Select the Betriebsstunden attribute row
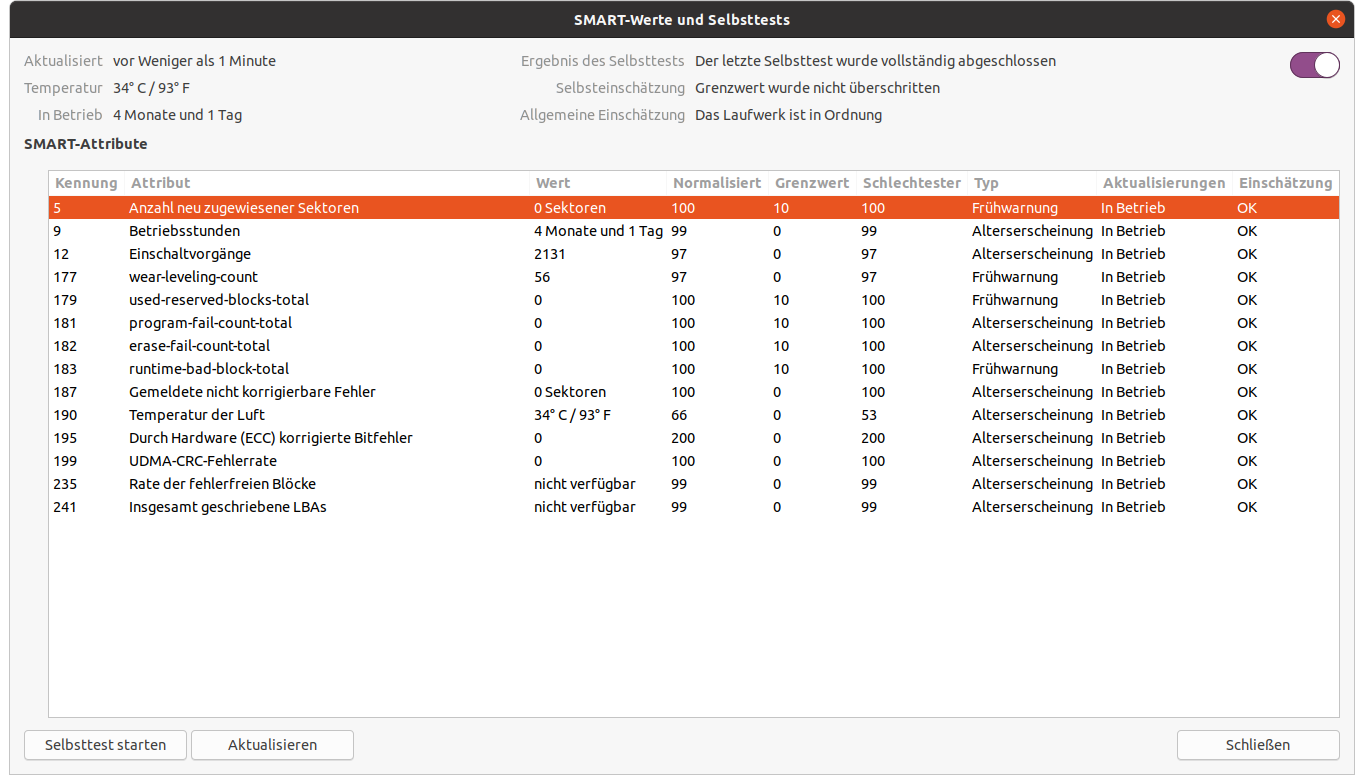The width and height of the screenshot is (1364, 784). coord(694,231)
